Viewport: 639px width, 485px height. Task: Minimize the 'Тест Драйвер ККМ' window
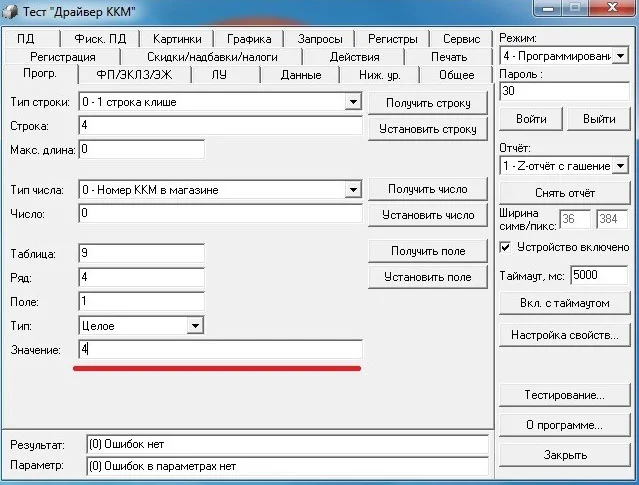548,8
